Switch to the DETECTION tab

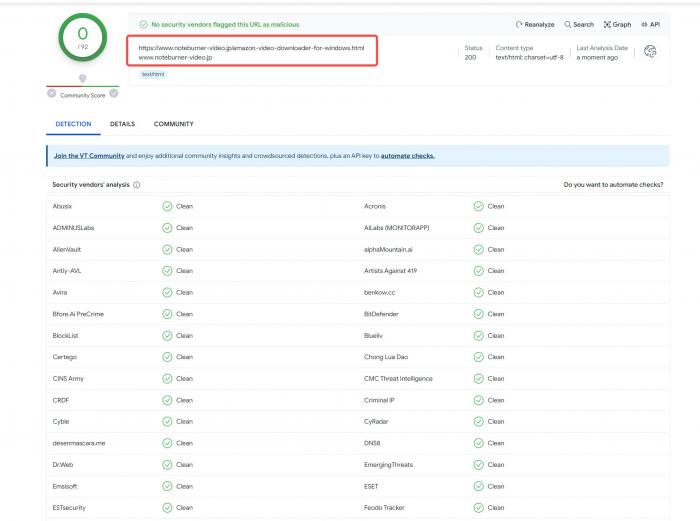73,124
